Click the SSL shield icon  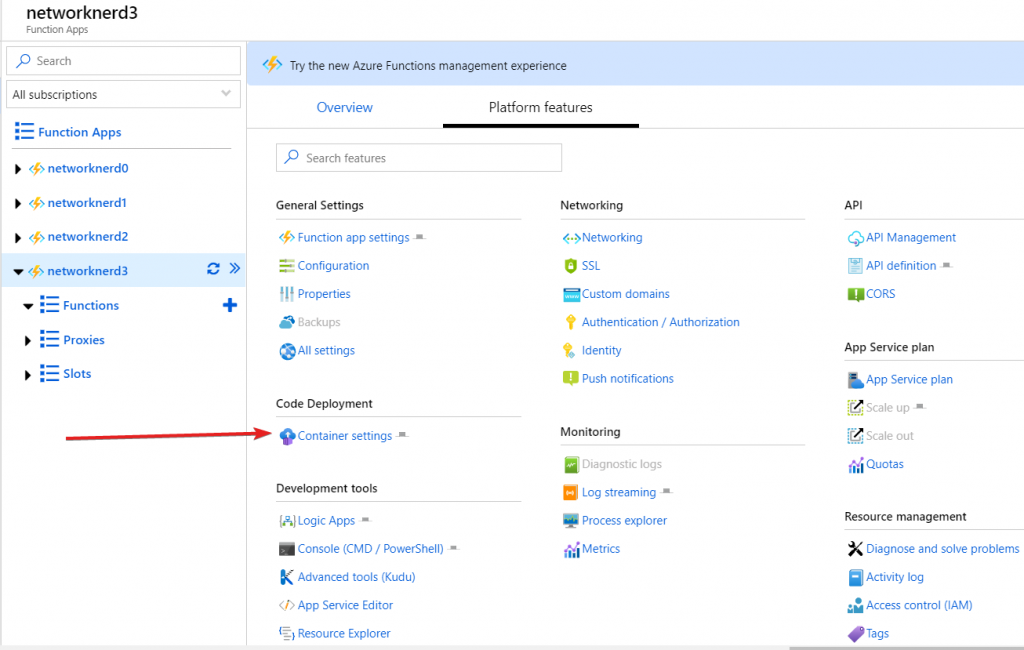point(571,266)
